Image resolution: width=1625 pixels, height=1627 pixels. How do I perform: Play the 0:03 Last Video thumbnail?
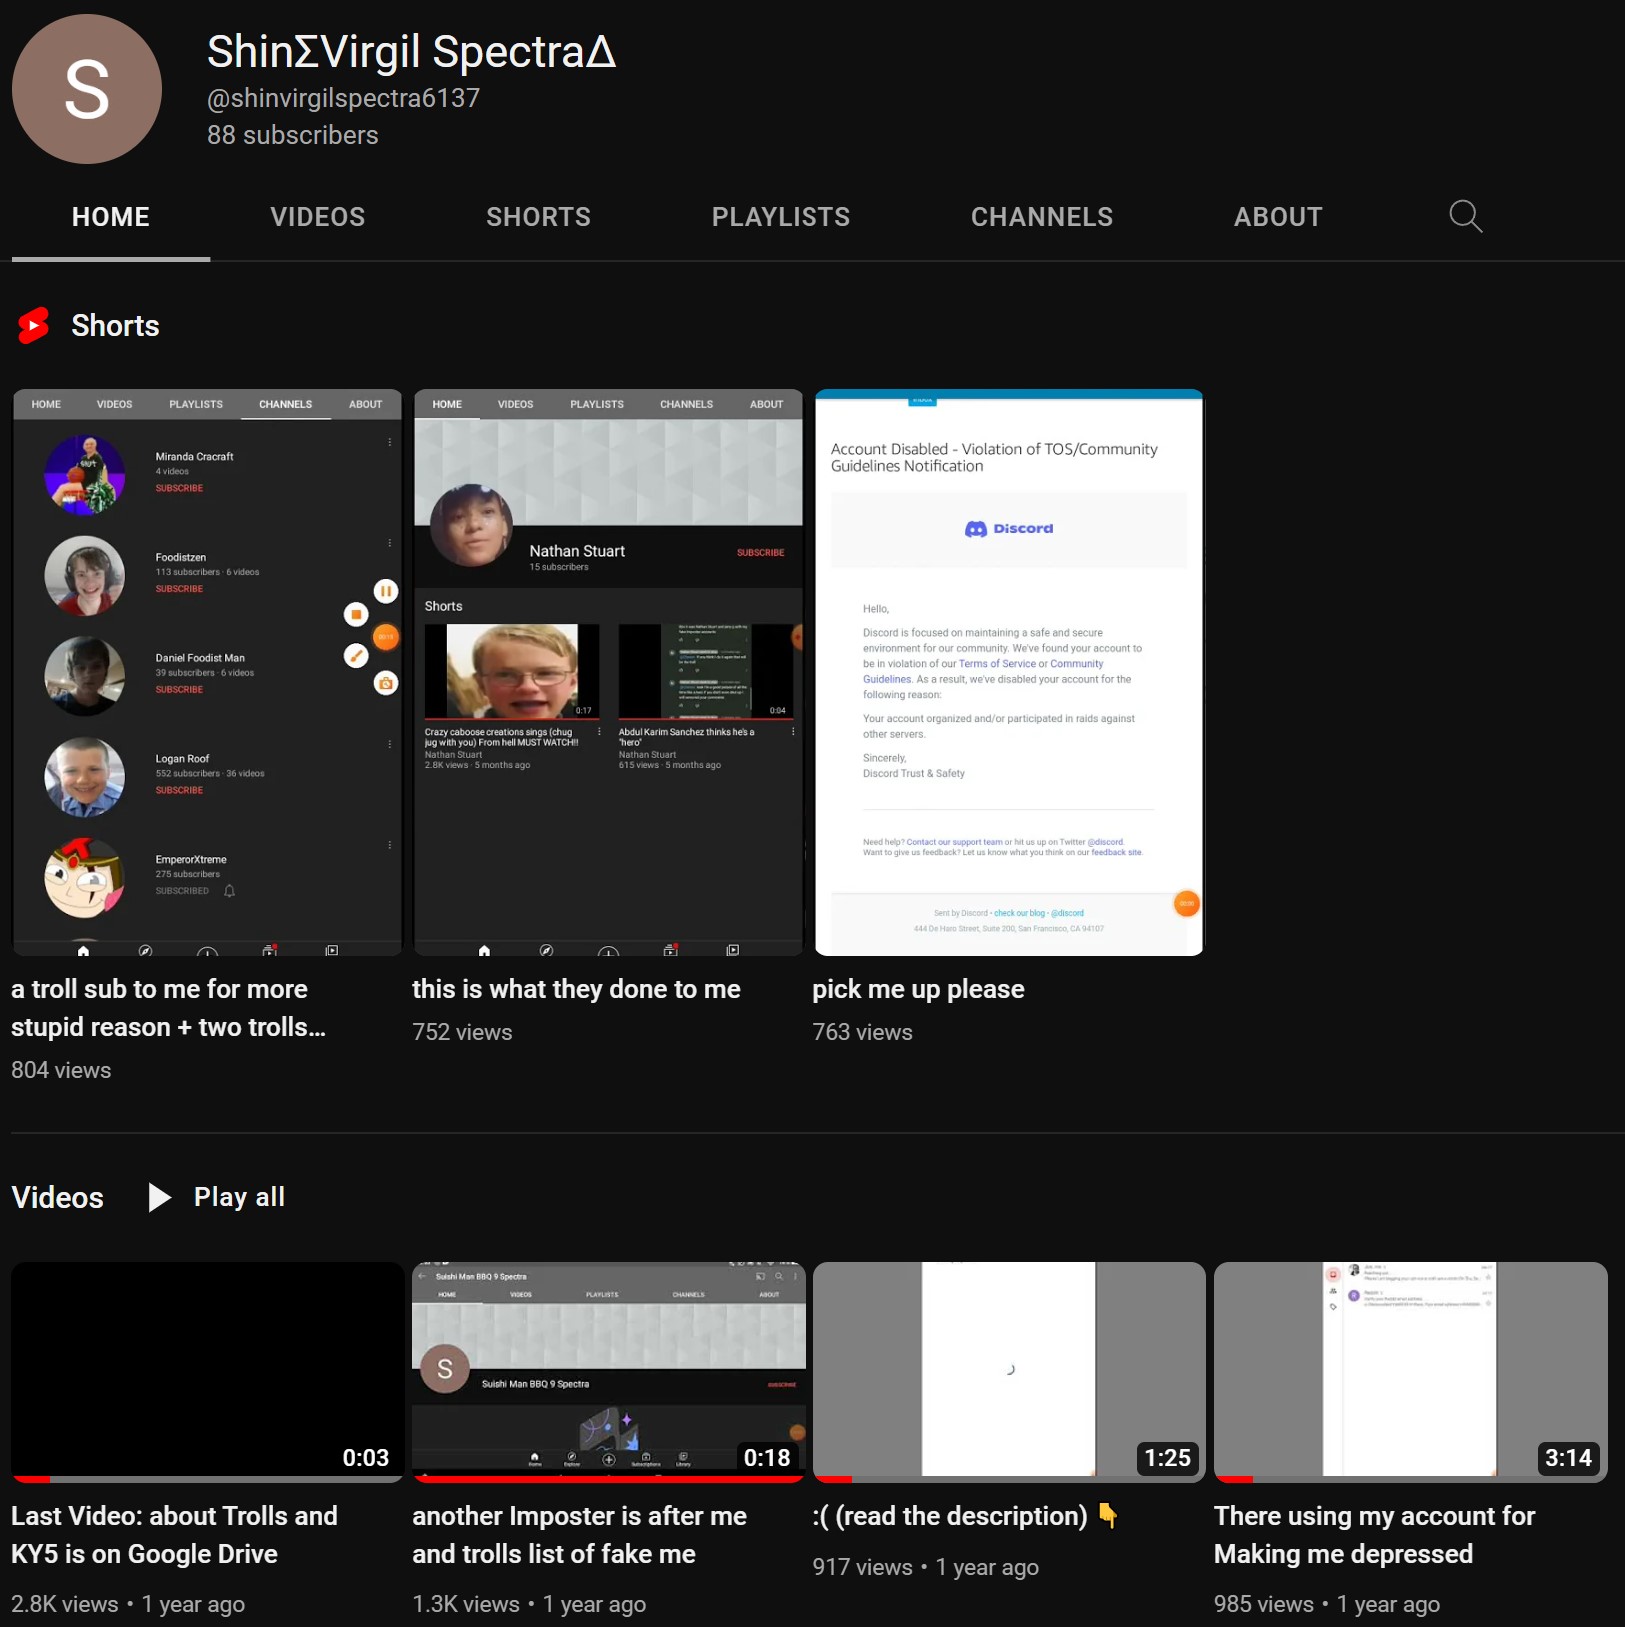click(x=207, y=1368)
